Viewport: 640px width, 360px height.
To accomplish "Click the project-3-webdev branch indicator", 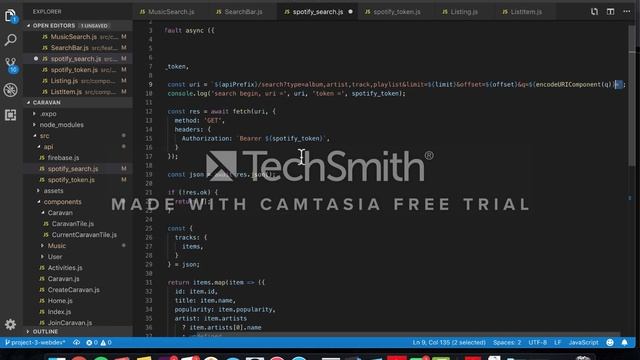I will point(35,342).
